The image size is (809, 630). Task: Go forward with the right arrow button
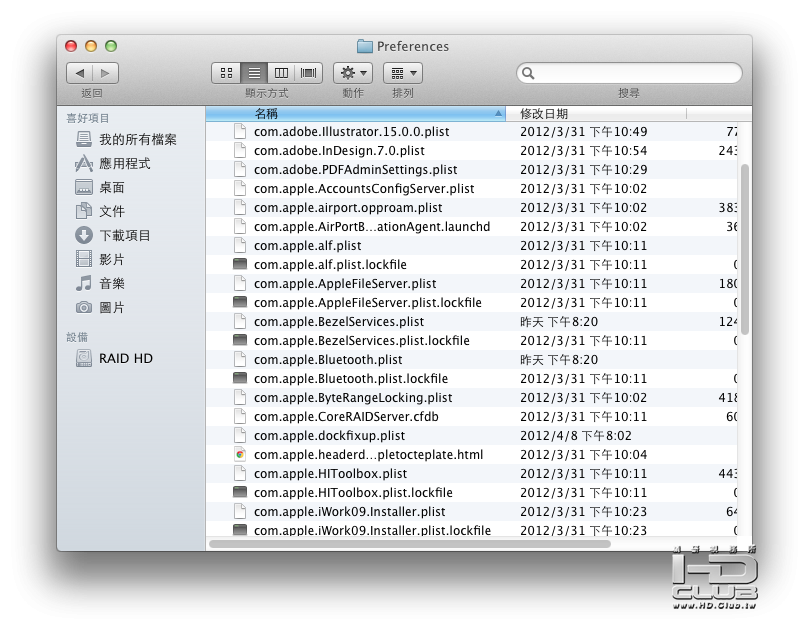(x=106, y=73)
